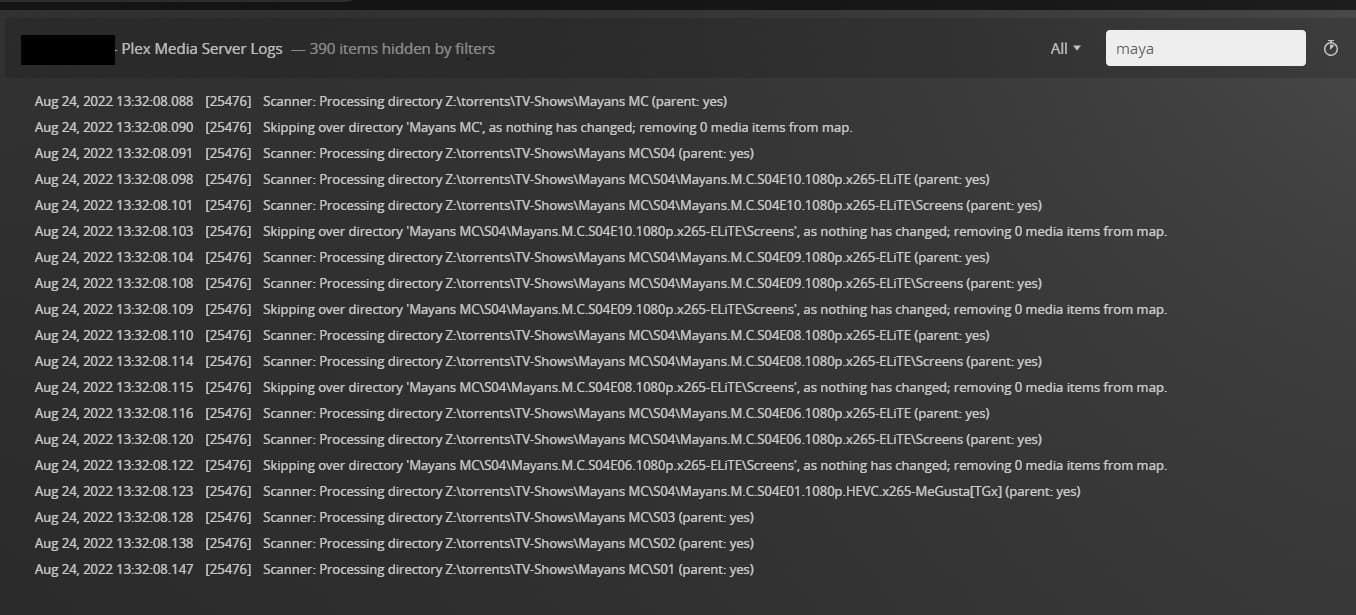Click the filter field containing "maya"
The image size is (1356, 615).
[x=1204, y=48]
